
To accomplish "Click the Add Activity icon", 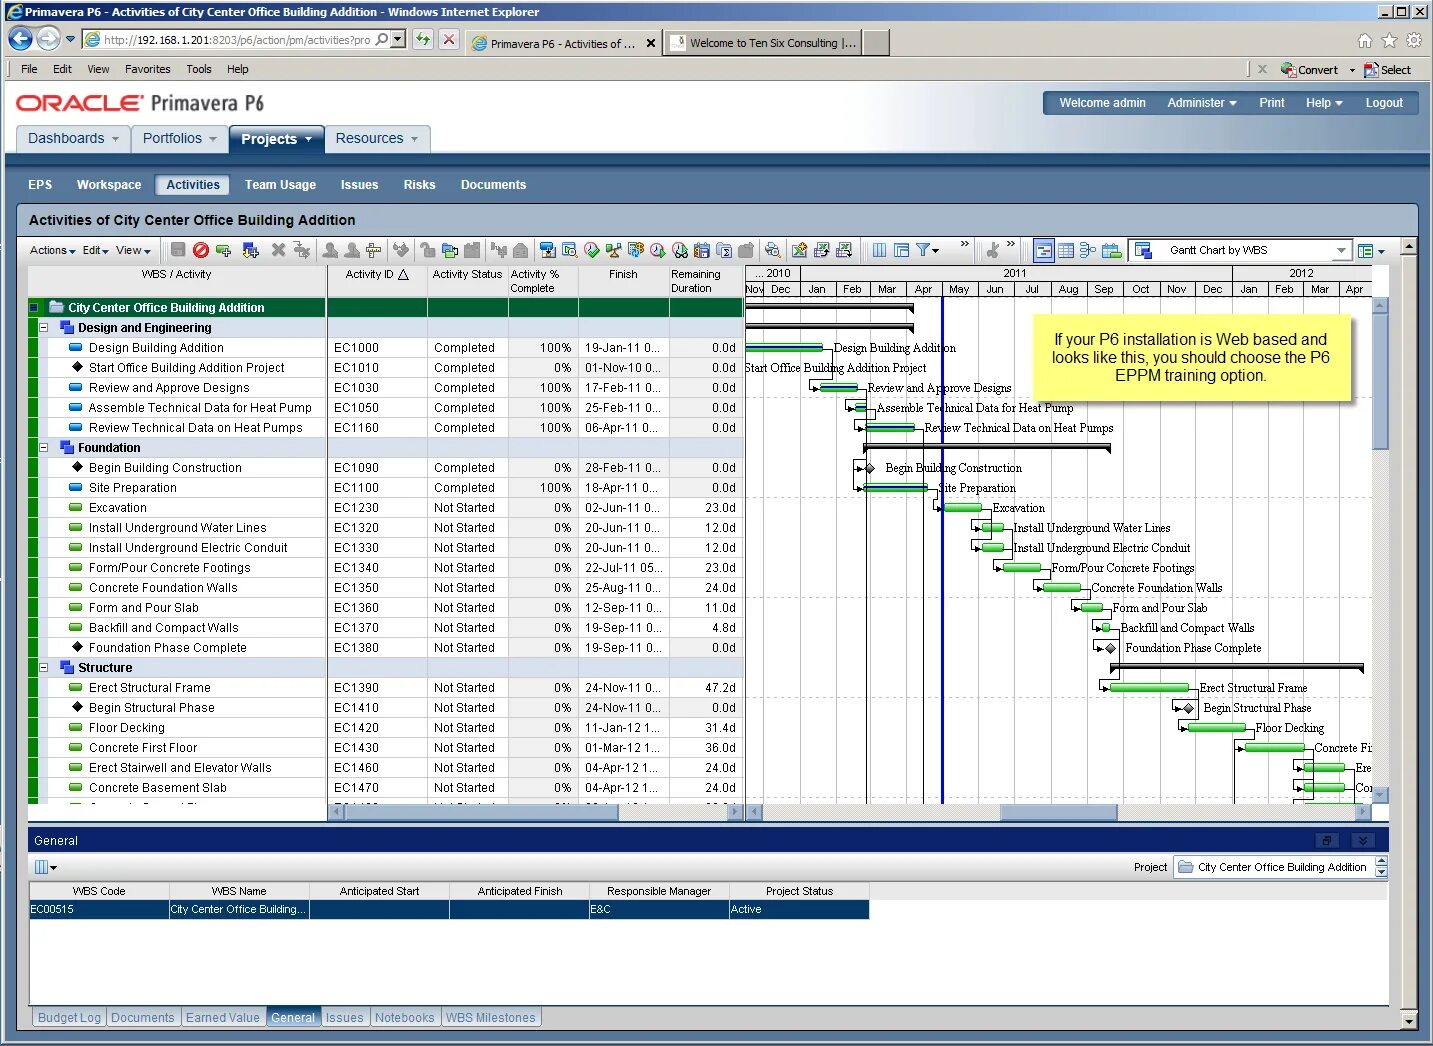I will point(224,250).
